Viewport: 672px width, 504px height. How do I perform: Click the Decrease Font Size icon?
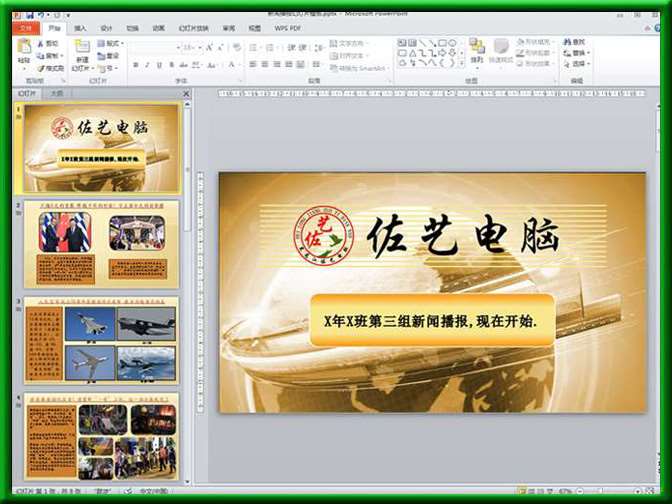(221, 48)
